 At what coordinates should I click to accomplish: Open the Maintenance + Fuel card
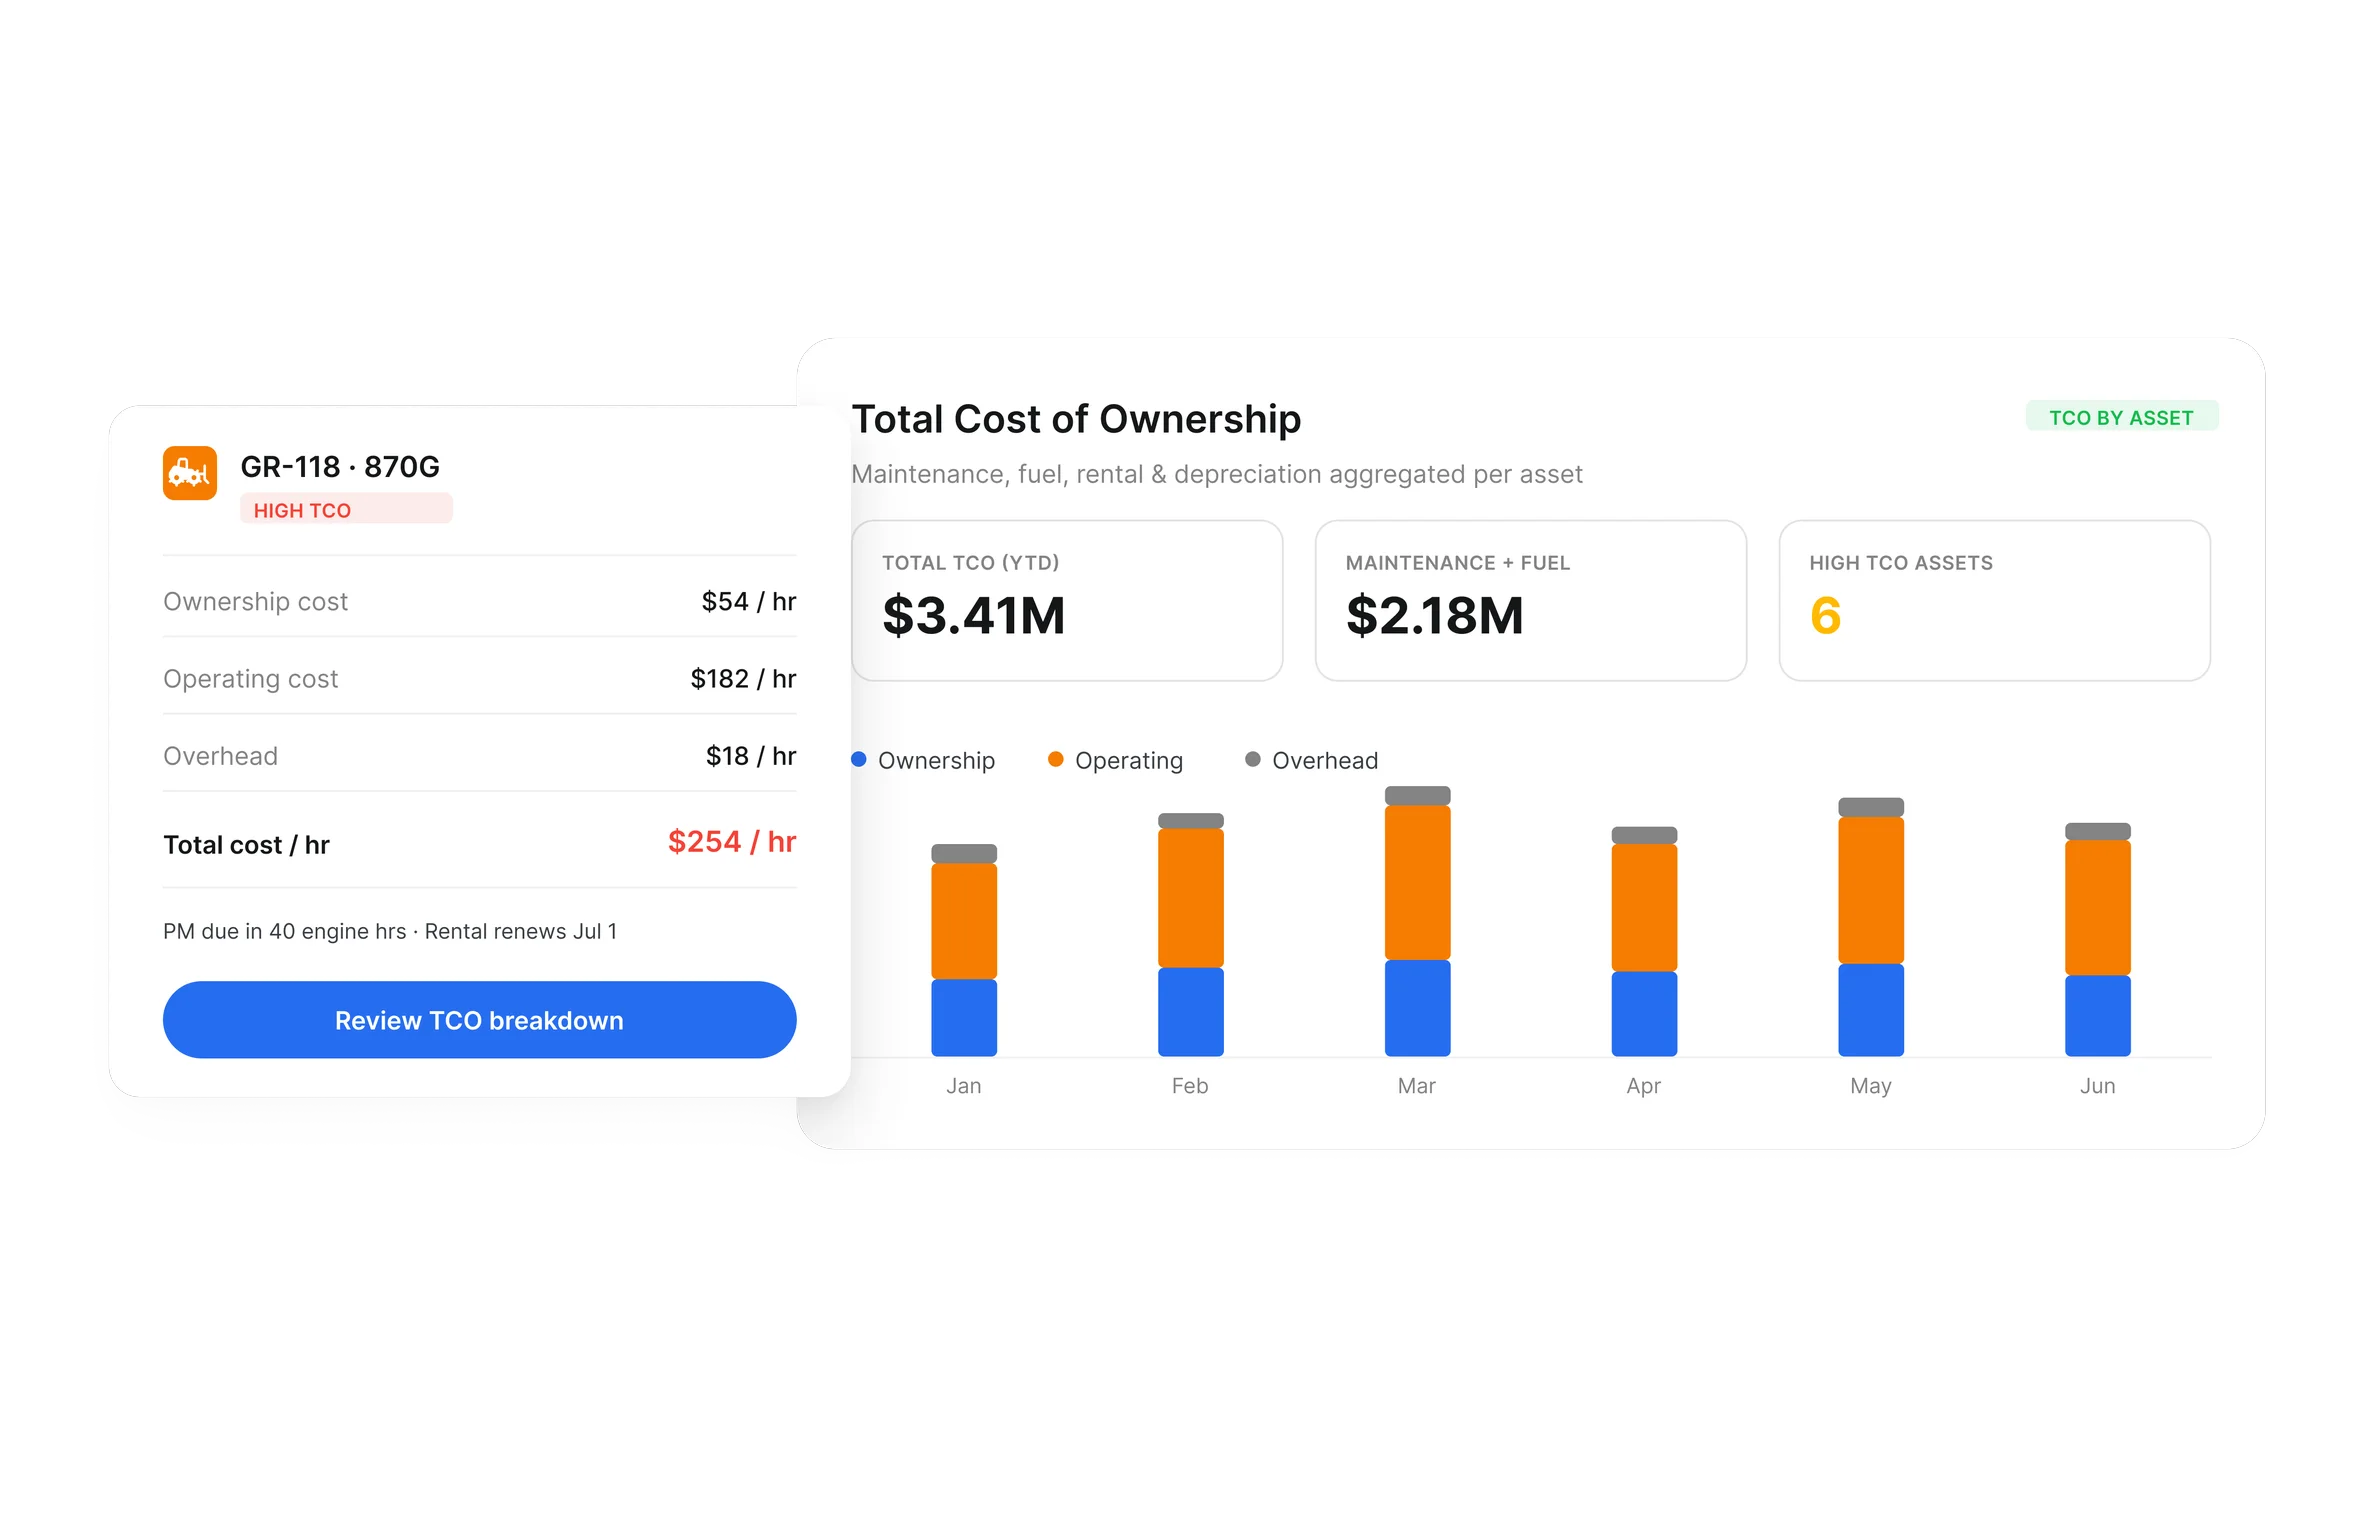pos(1530,600)
